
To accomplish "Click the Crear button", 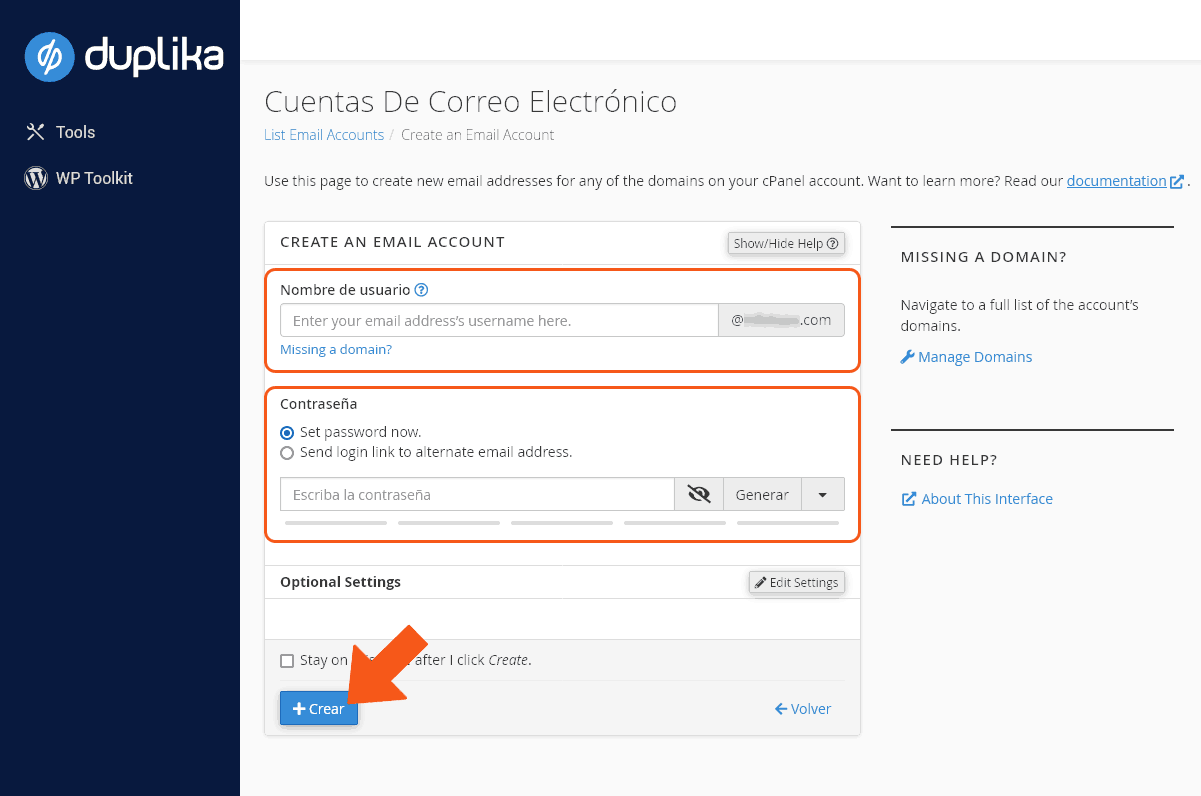I will click(318, 708).
